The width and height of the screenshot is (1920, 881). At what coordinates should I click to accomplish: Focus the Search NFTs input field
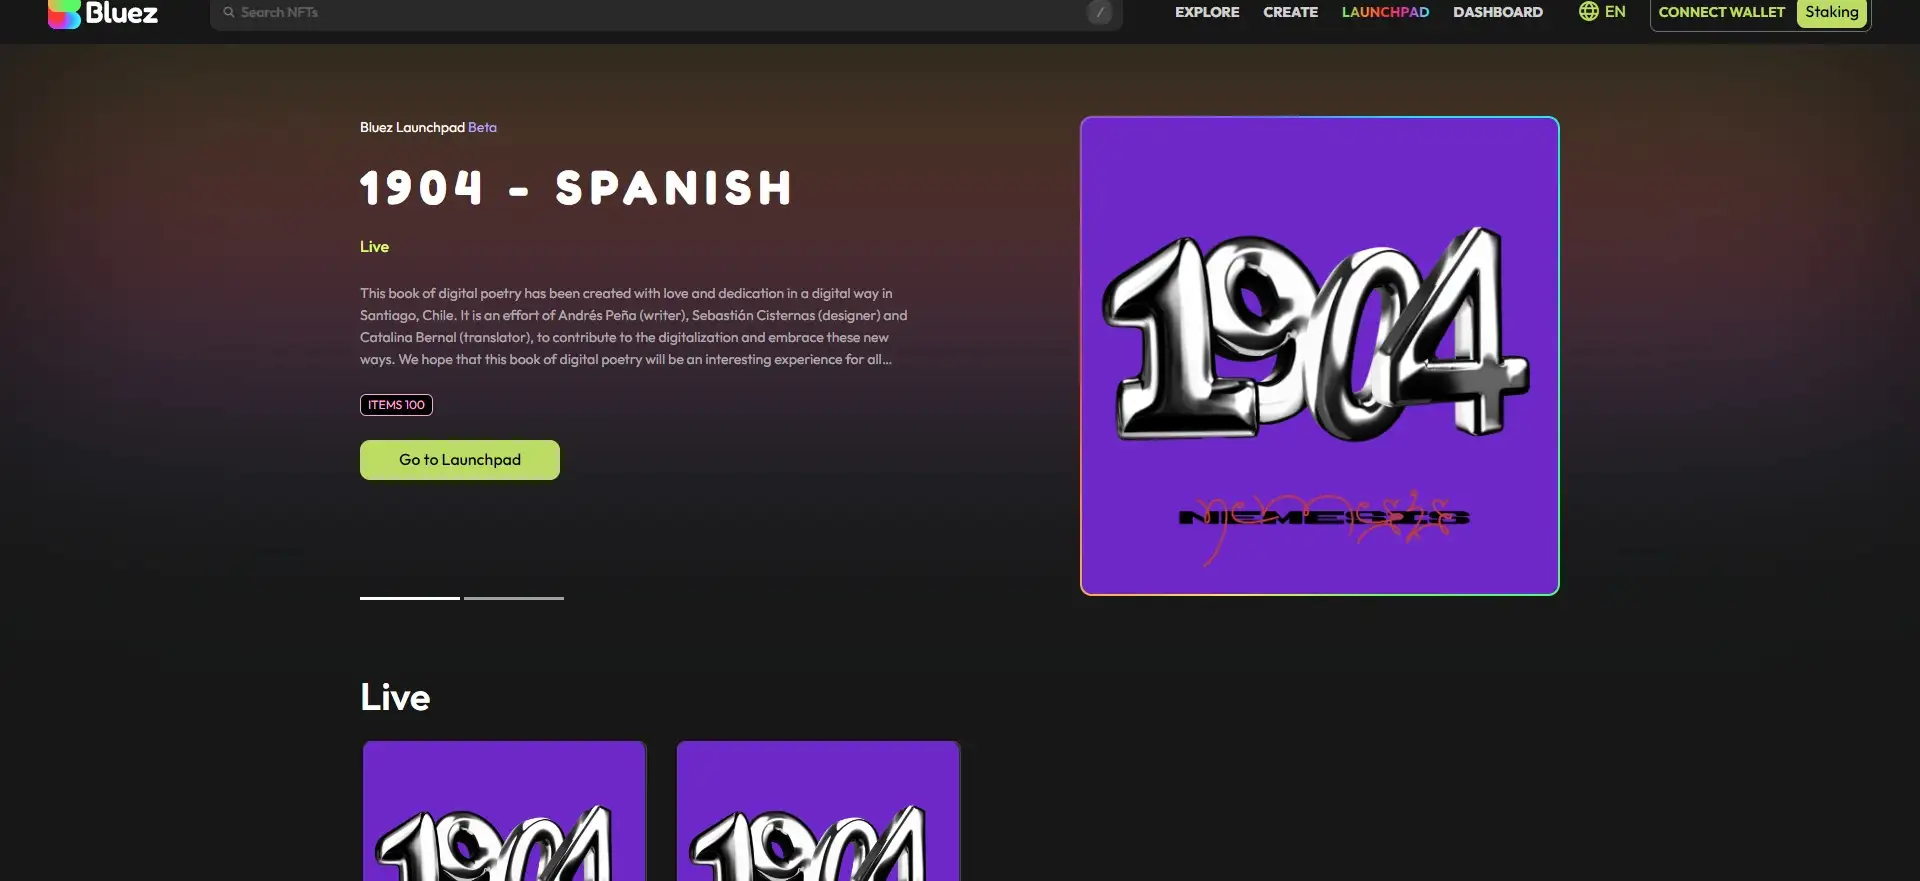pos(650,12)
